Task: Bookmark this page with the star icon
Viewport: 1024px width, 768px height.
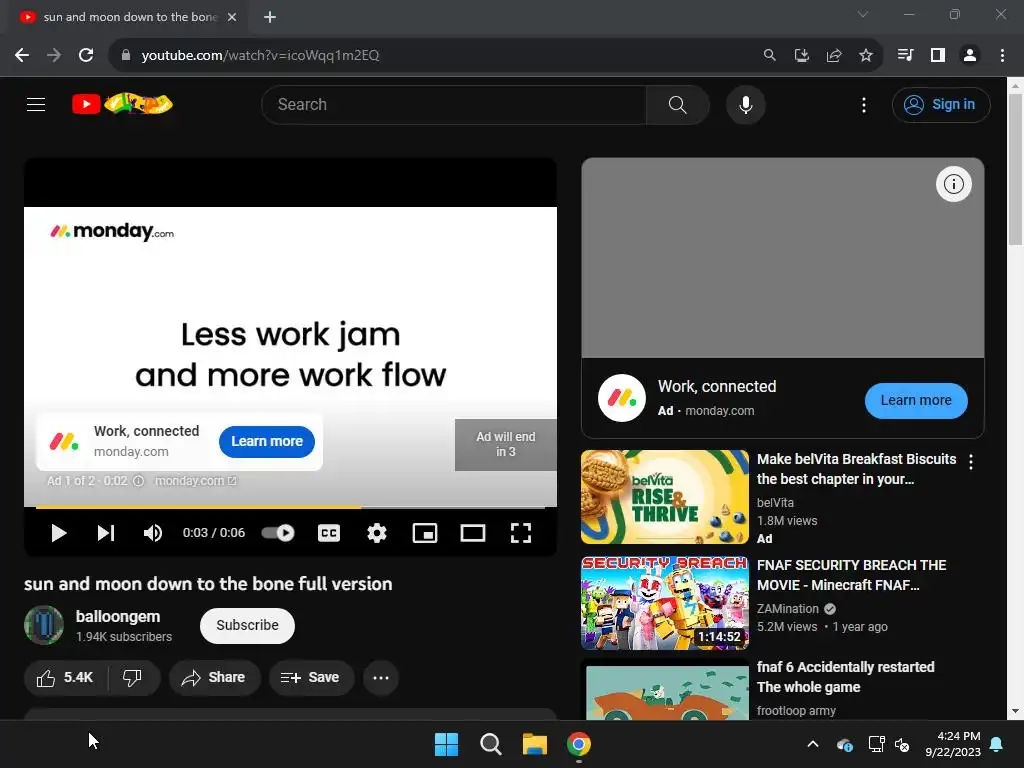Action: (x=866, y=56)
